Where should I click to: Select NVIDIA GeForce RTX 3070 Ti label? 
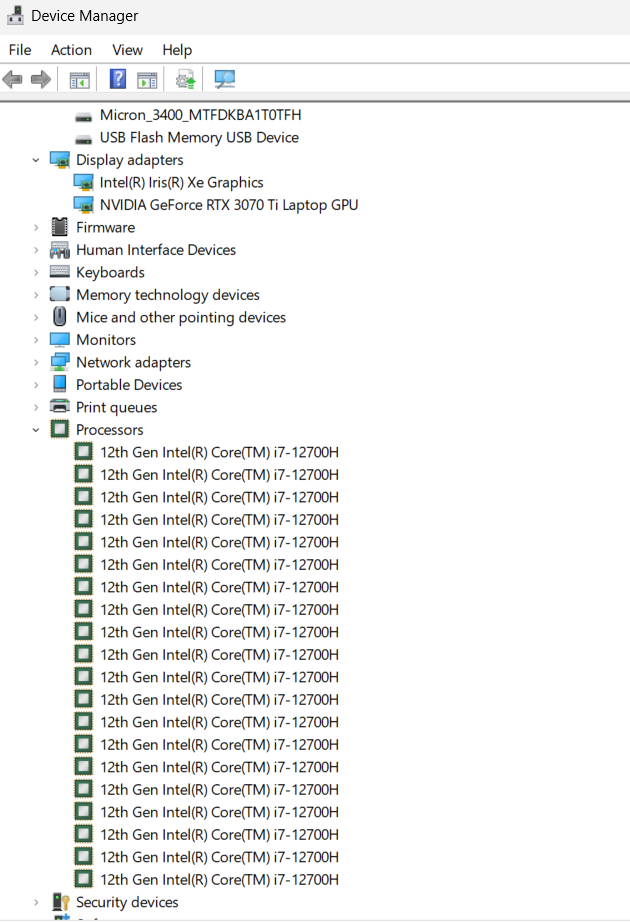[229, 205]
